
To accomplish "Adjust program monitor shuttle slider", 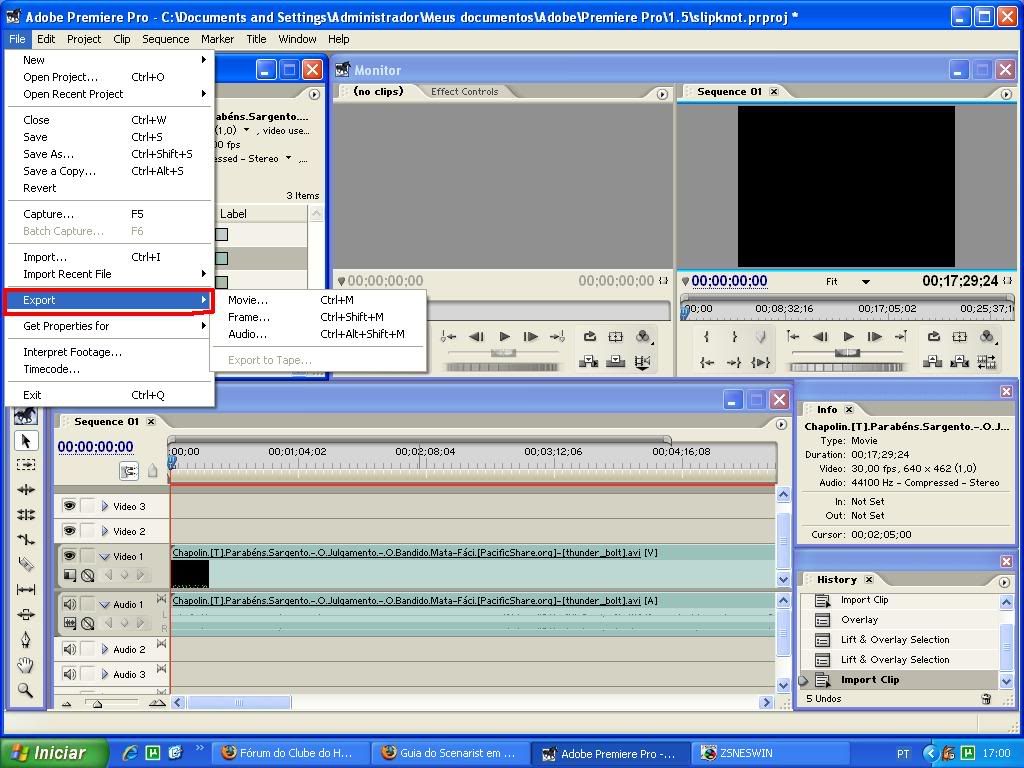I will 847,353.
